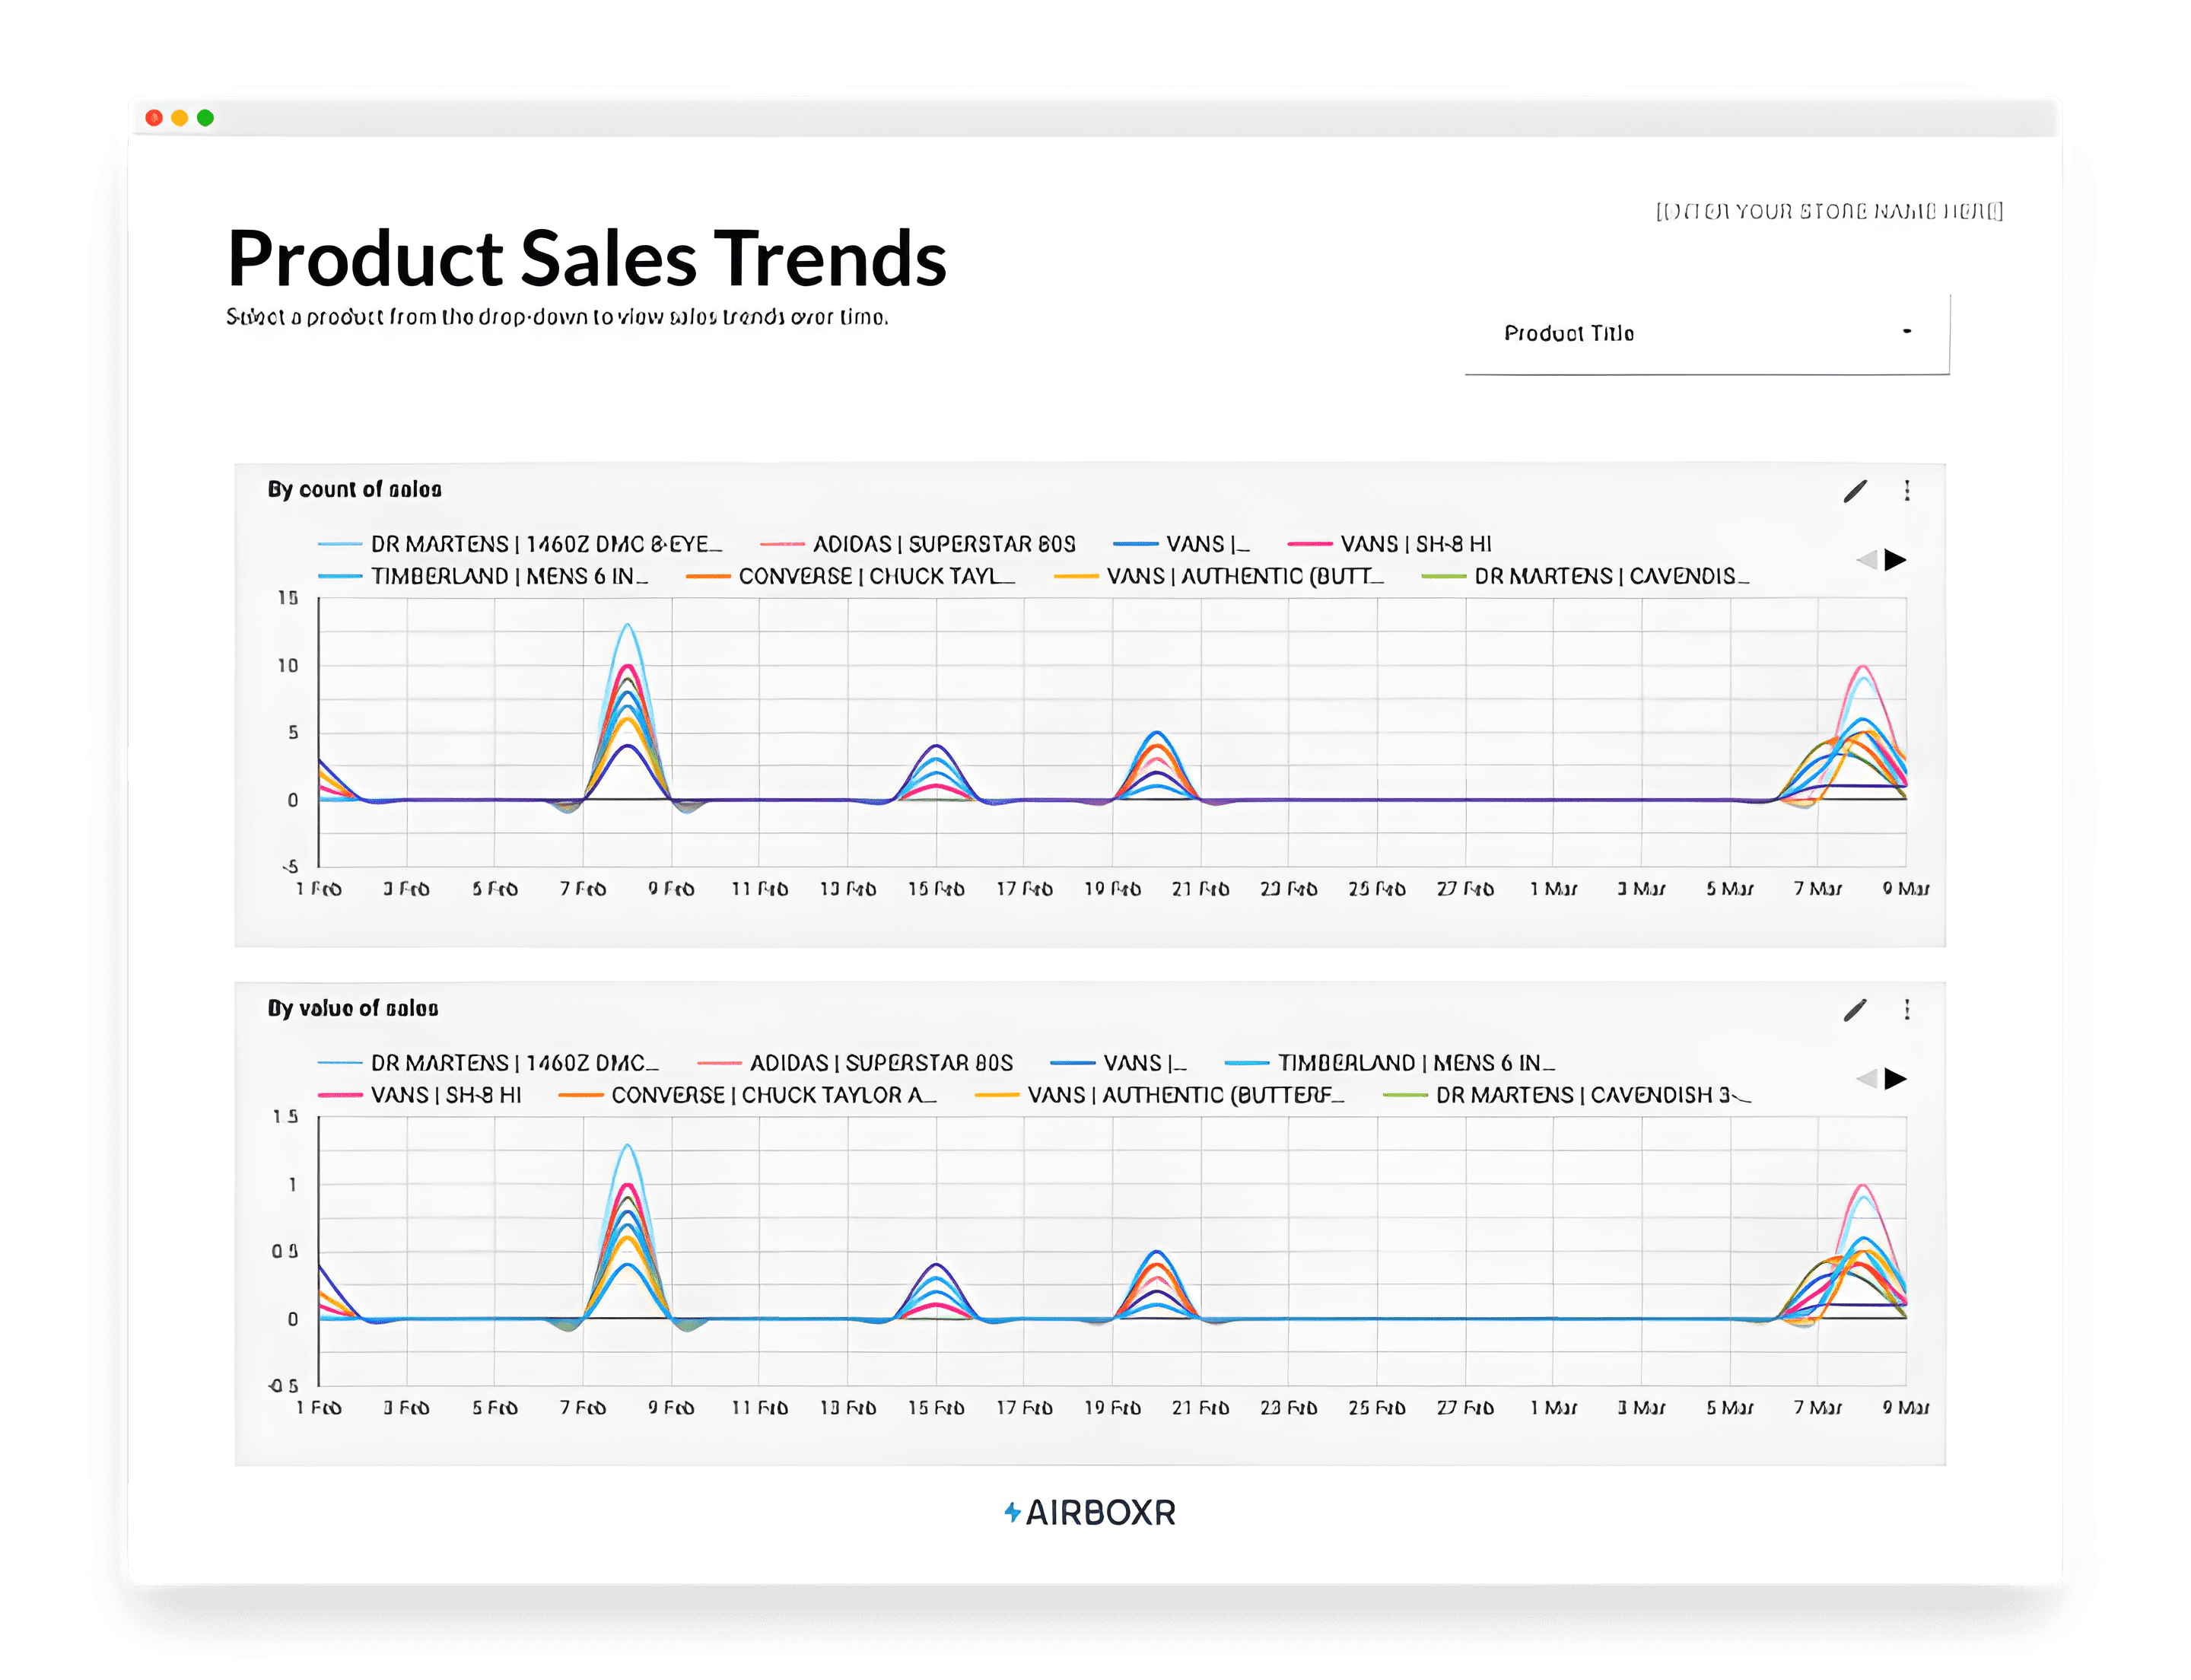Show next legend page in value chart
The image size is (2191, 1680).
1895,1079
